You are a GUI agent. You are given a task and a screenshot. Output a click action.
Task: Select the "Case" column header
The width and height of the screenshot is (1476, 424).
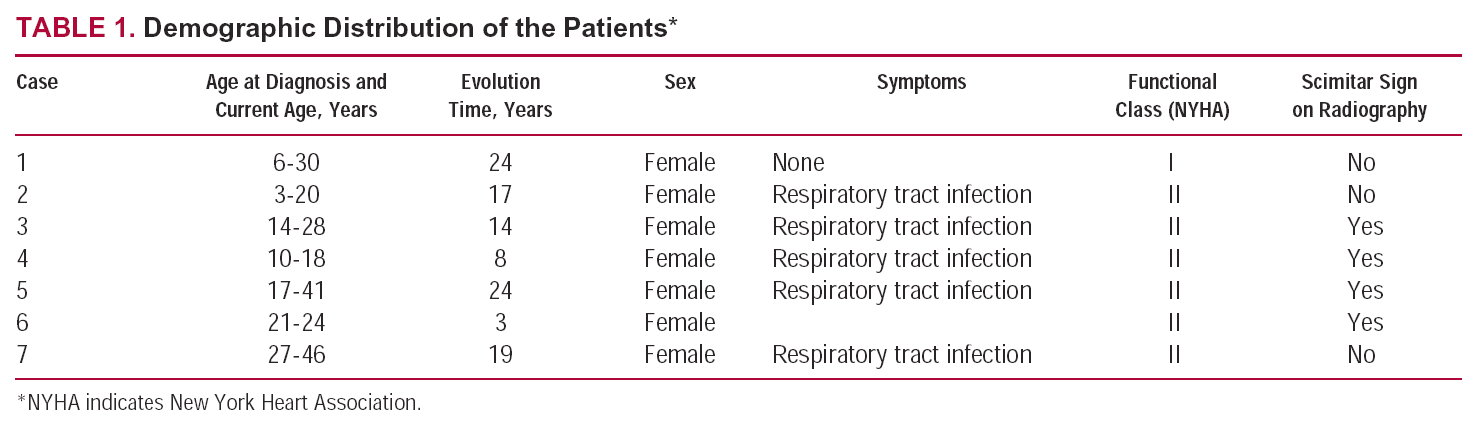pos(38,83)
